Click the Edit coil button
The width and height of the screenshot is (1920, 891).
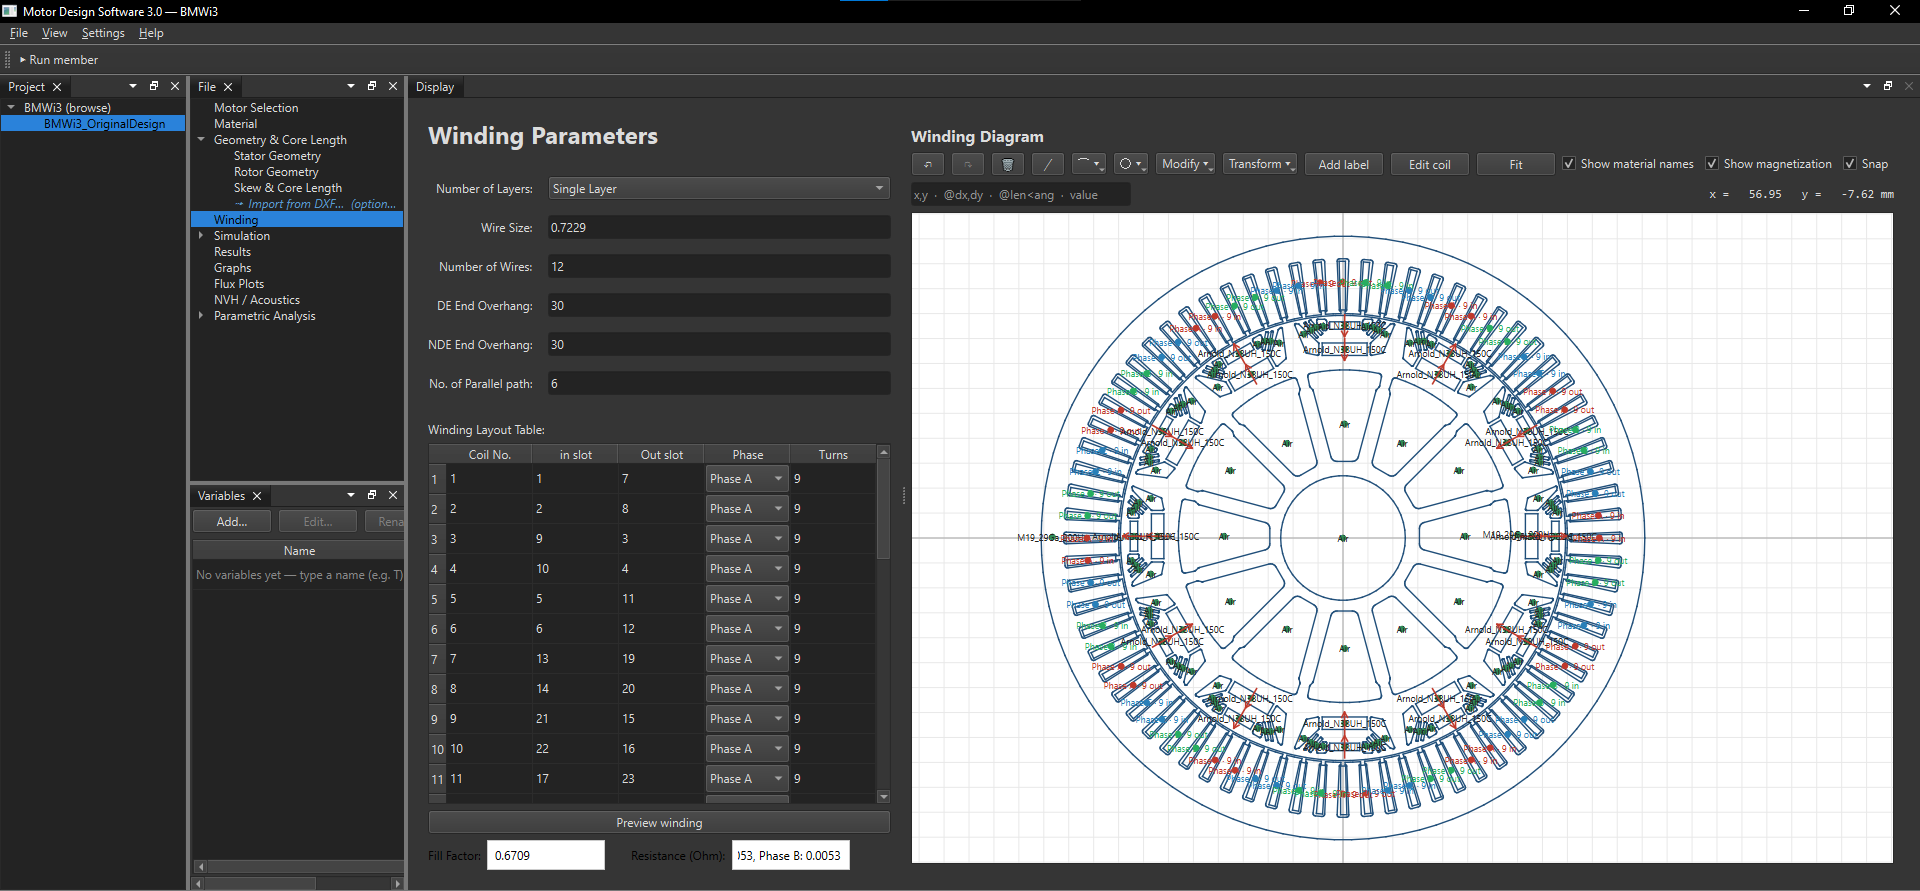tap(1429, 164)
